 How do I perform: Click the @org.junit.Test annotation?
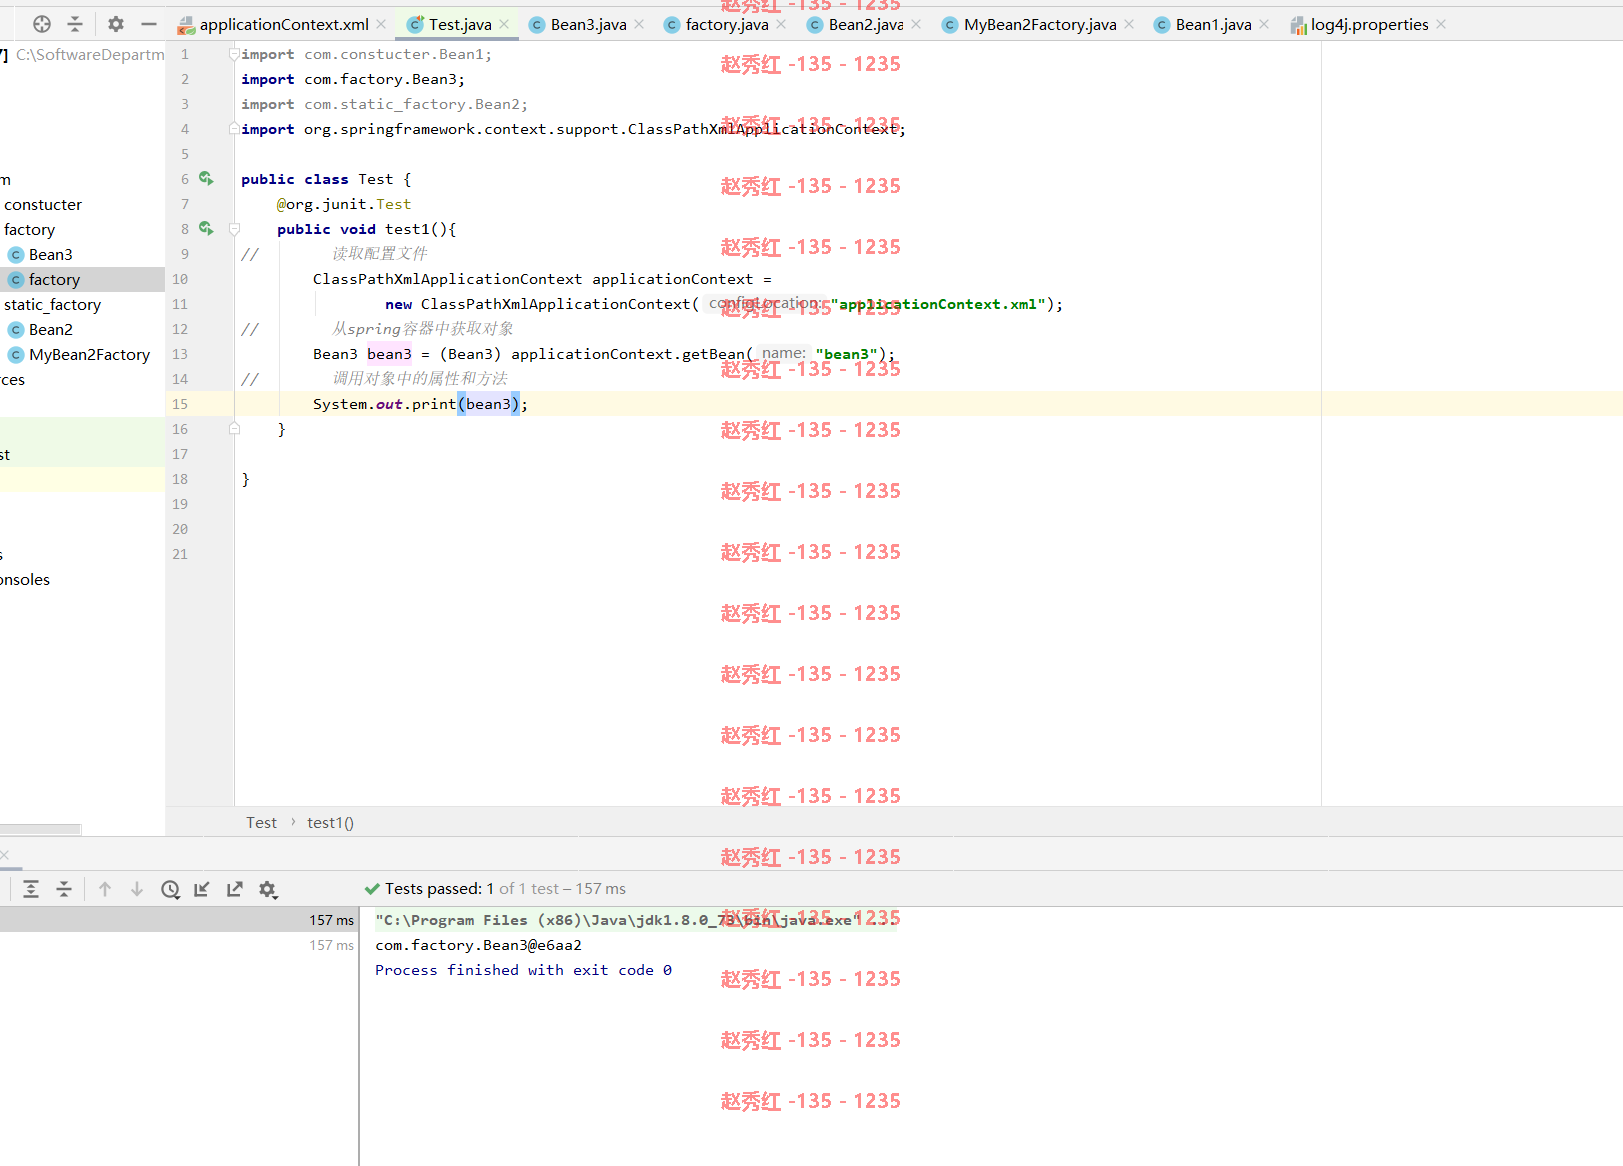[x=344, y=204]
